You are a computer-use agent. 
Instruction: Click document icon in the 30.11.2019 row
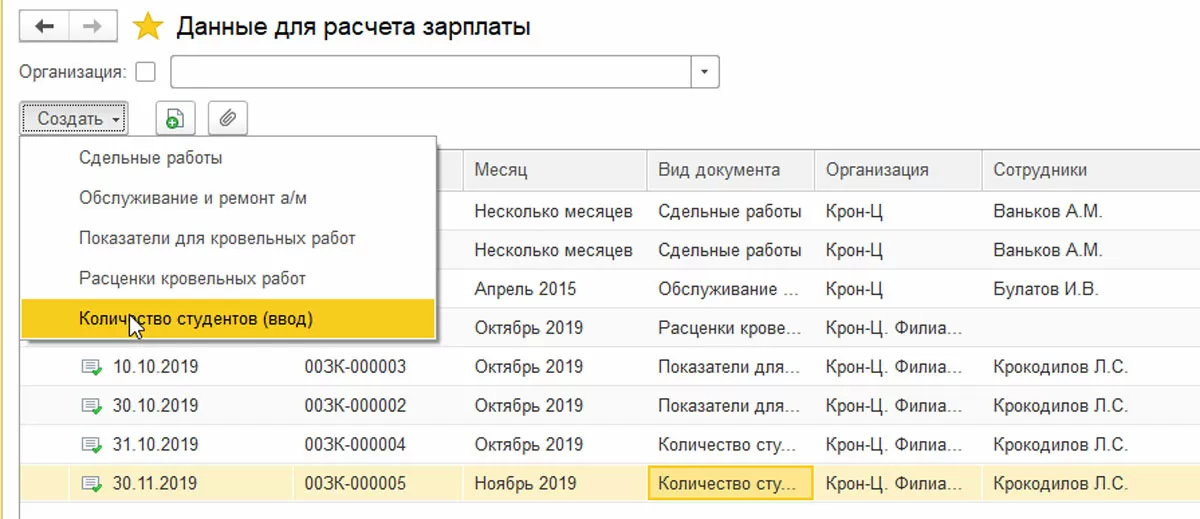coord(91,484)
